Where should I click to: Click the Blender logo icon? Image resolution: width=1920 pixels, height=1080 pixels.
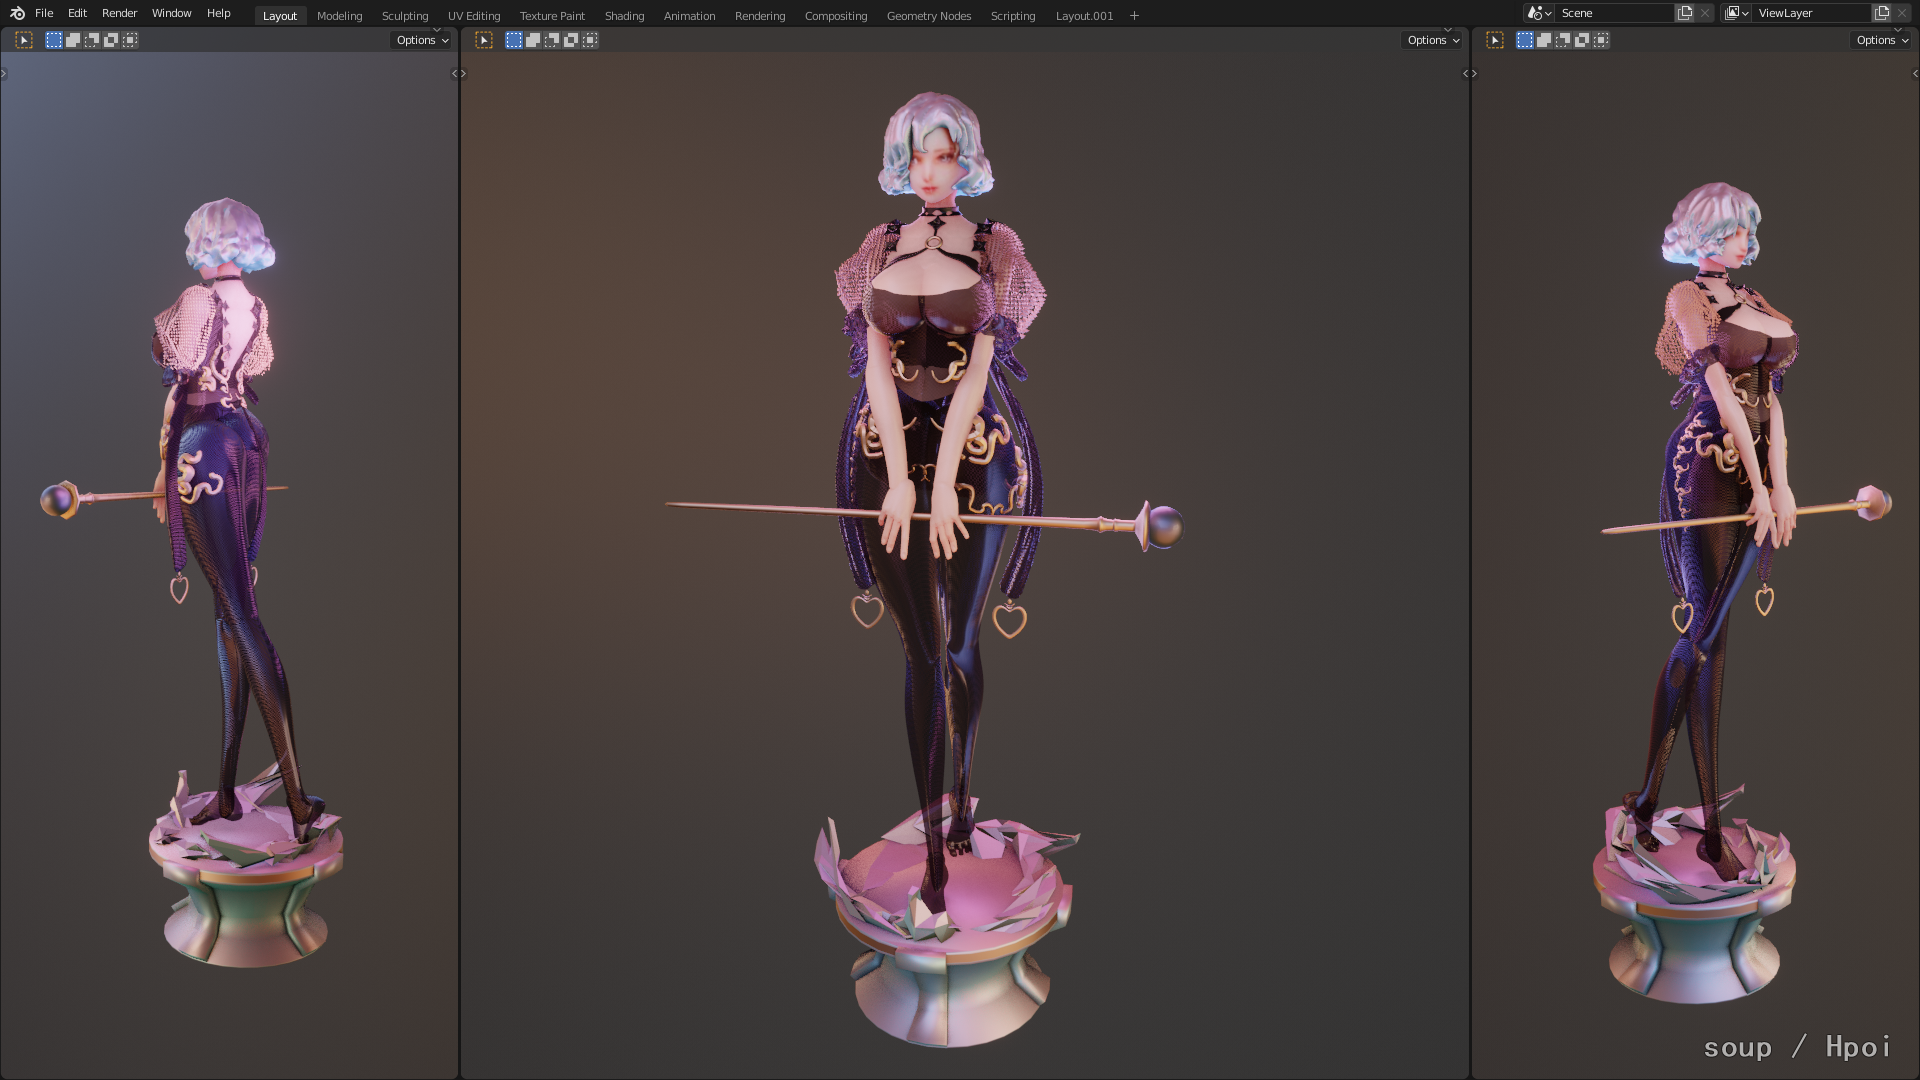17,13
